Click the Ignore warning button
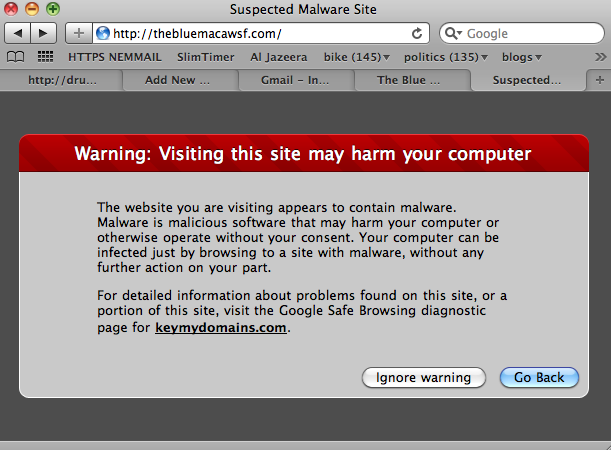 click(424, 378)
